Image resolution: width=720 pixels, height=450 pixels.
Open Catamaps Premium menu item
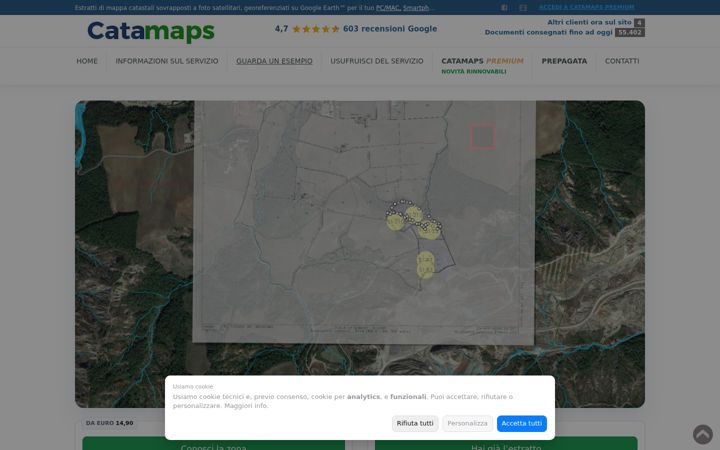pyautogui.click(x=482, y=61)
